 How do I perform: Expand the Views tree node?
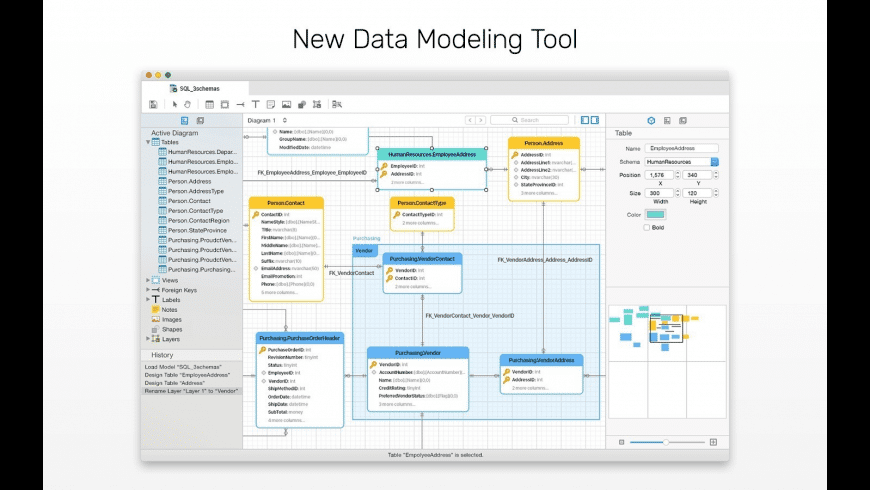(148, 280)
